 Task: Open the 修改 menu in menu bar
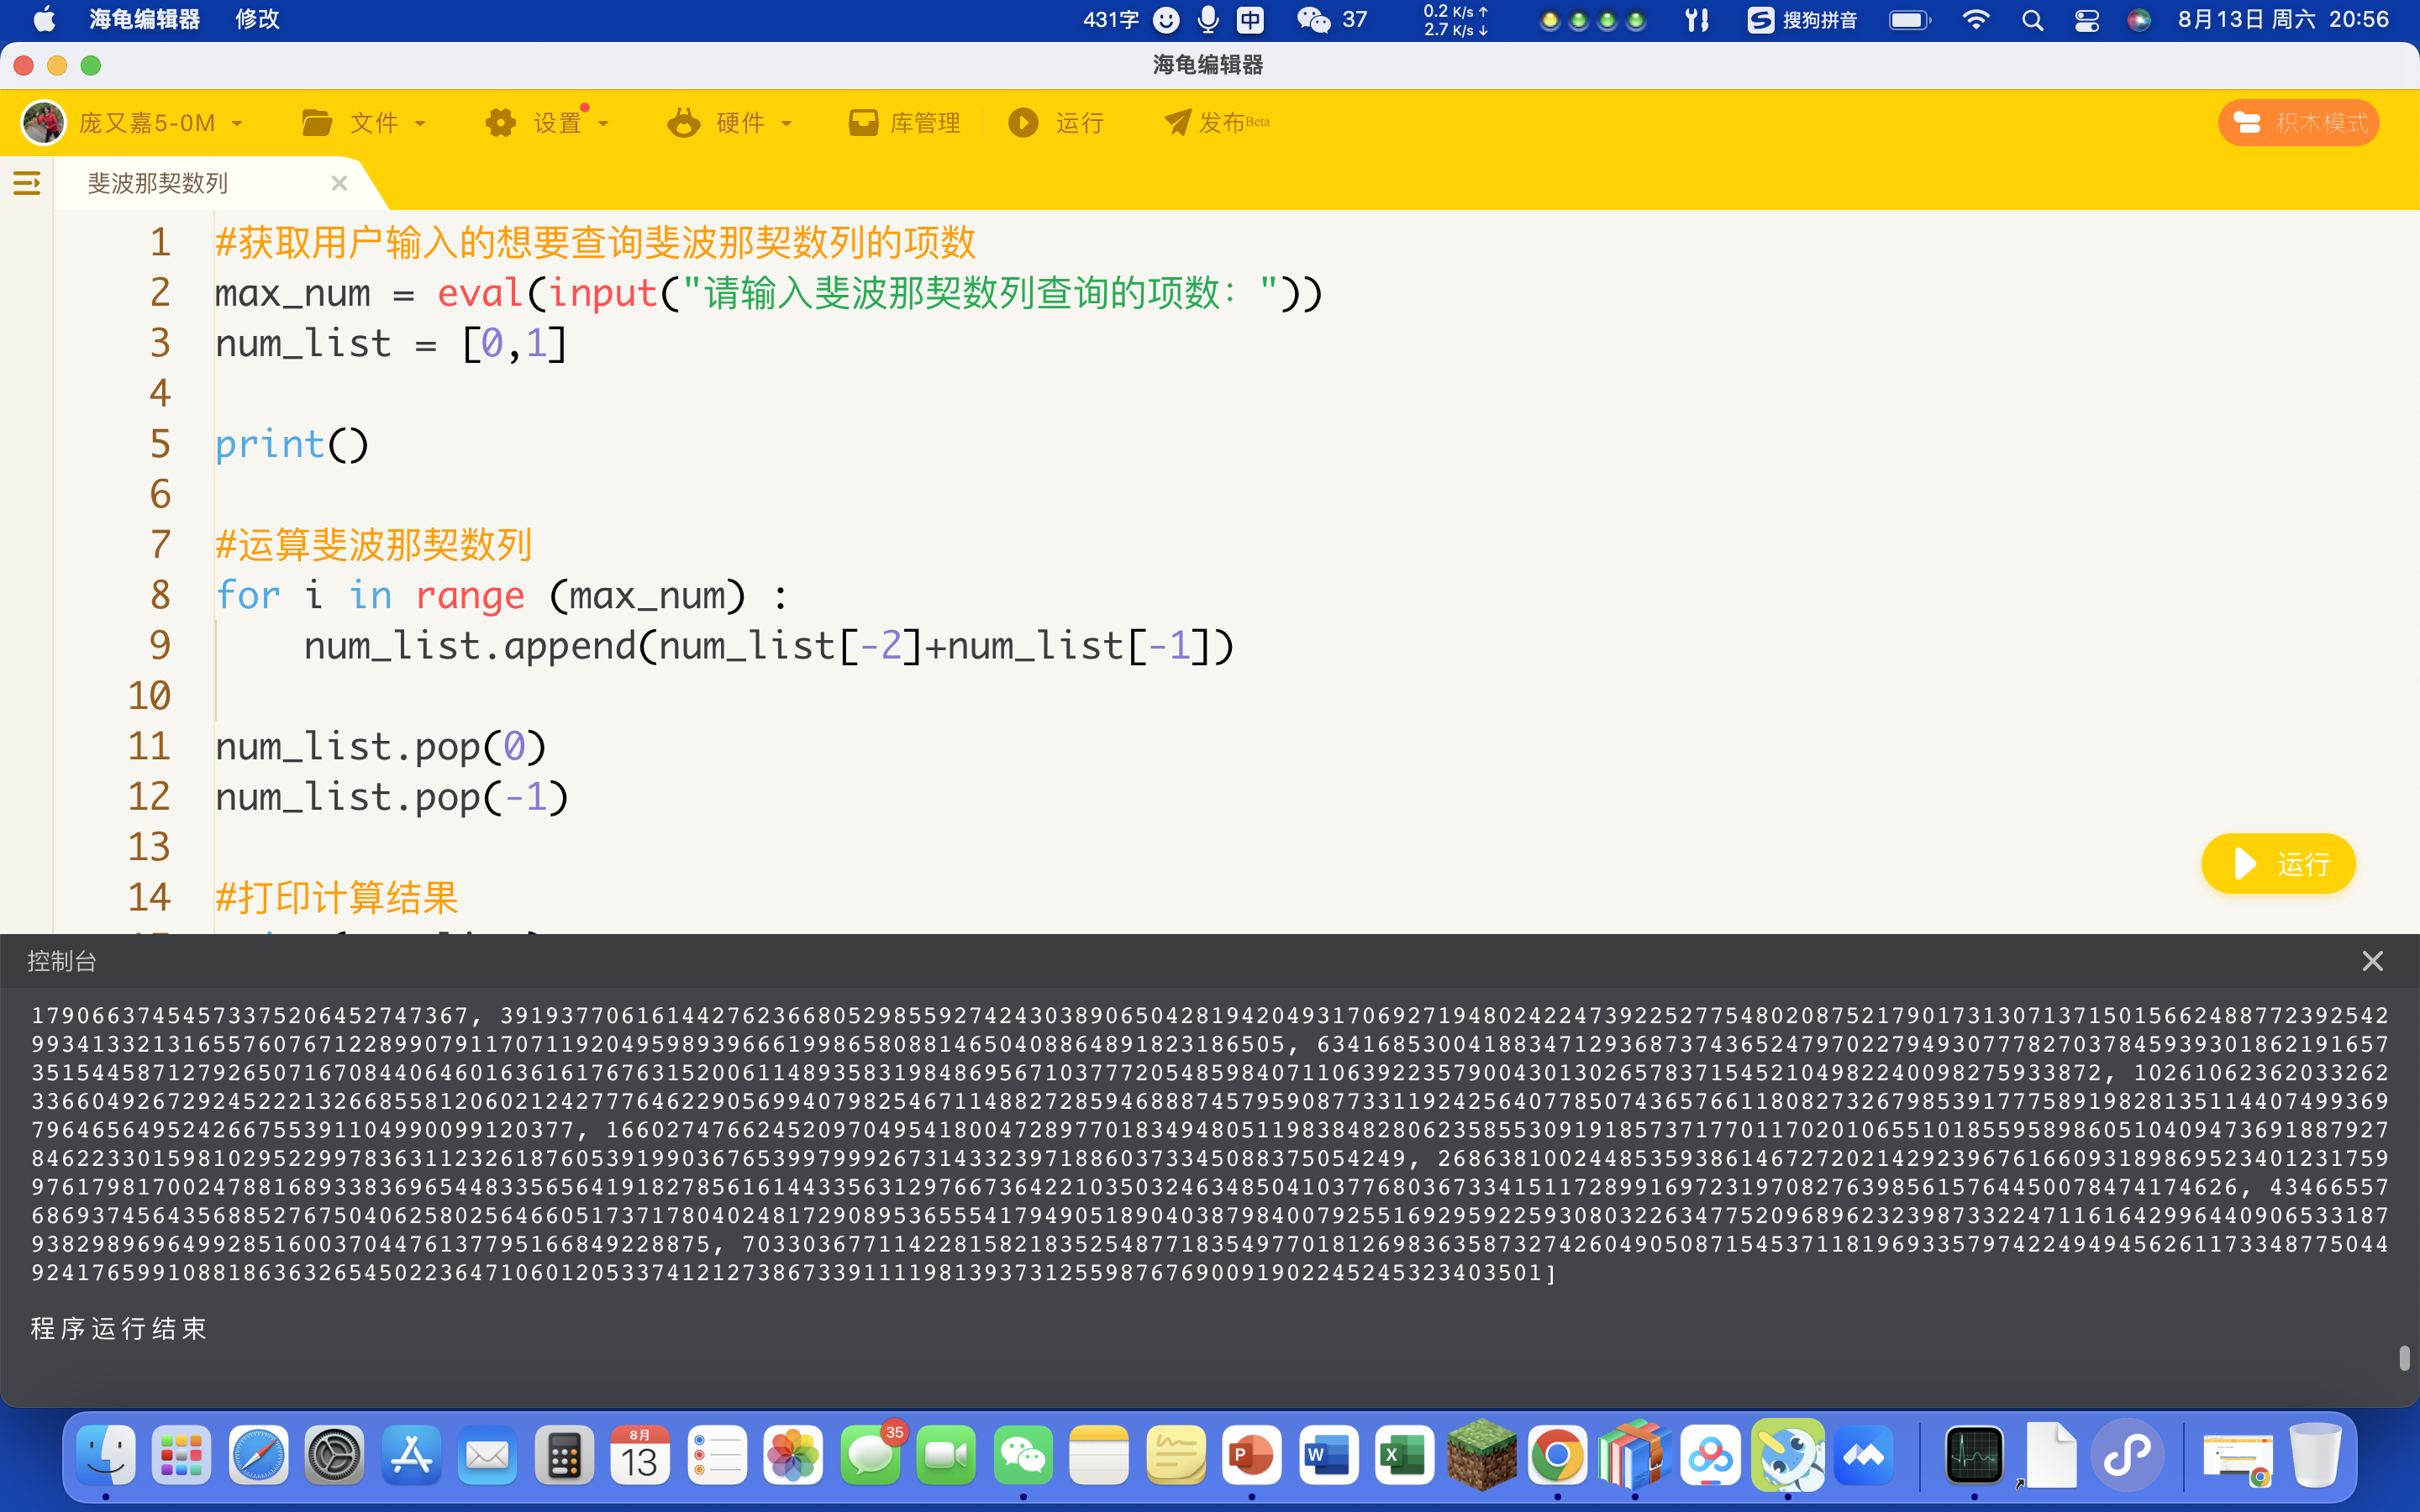pos(257,19)
